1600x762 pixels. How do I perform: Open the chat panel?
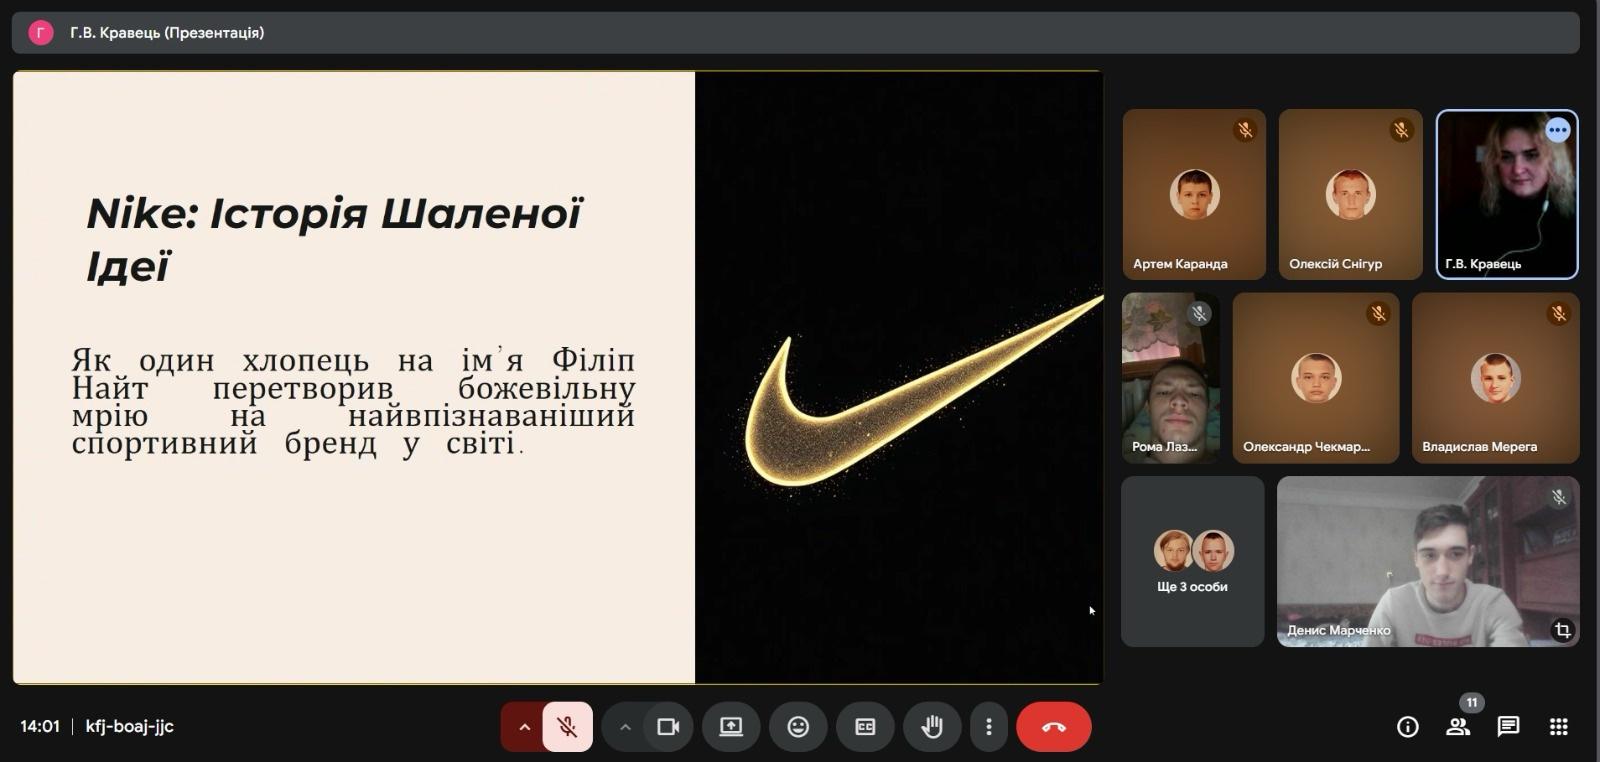coord(1508,727)
